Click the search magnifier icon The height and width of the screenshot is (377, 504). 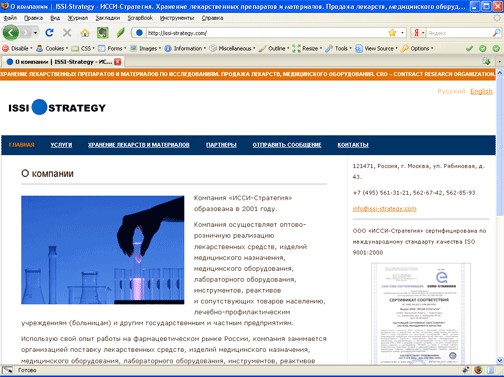coord(496,33)
